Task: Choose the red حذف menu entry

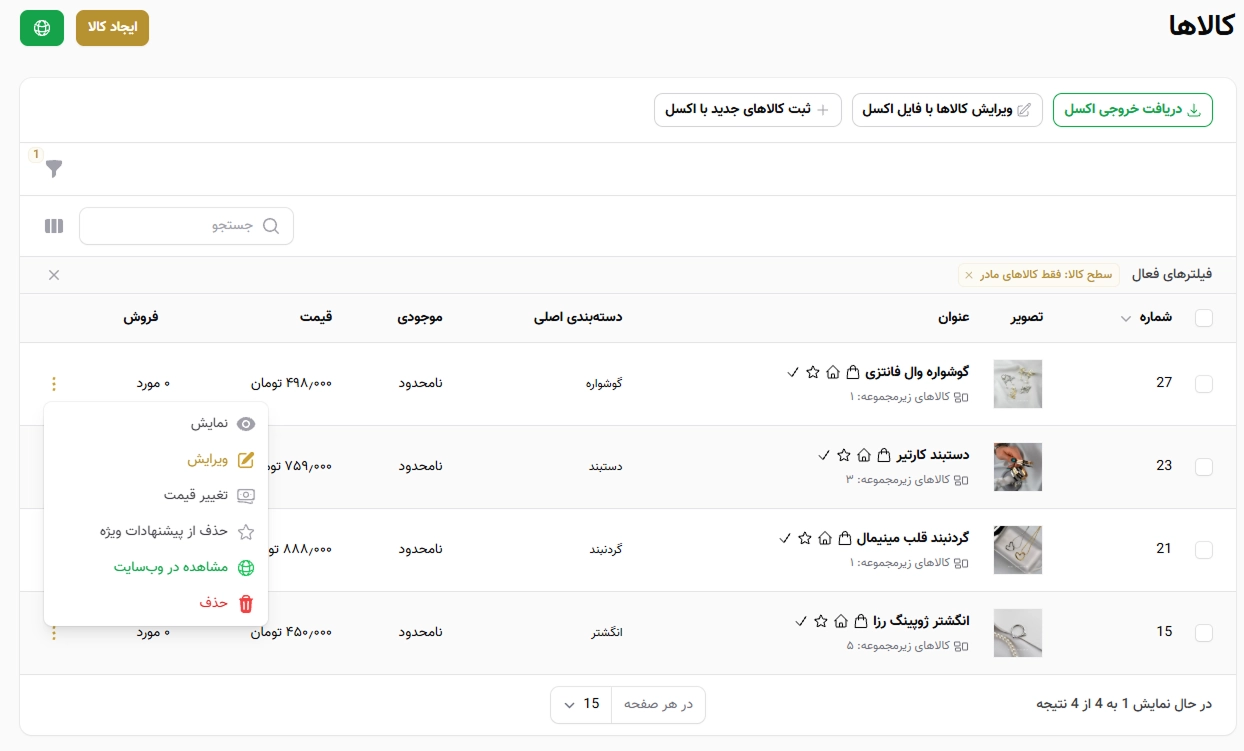Action: coord(156,603)
